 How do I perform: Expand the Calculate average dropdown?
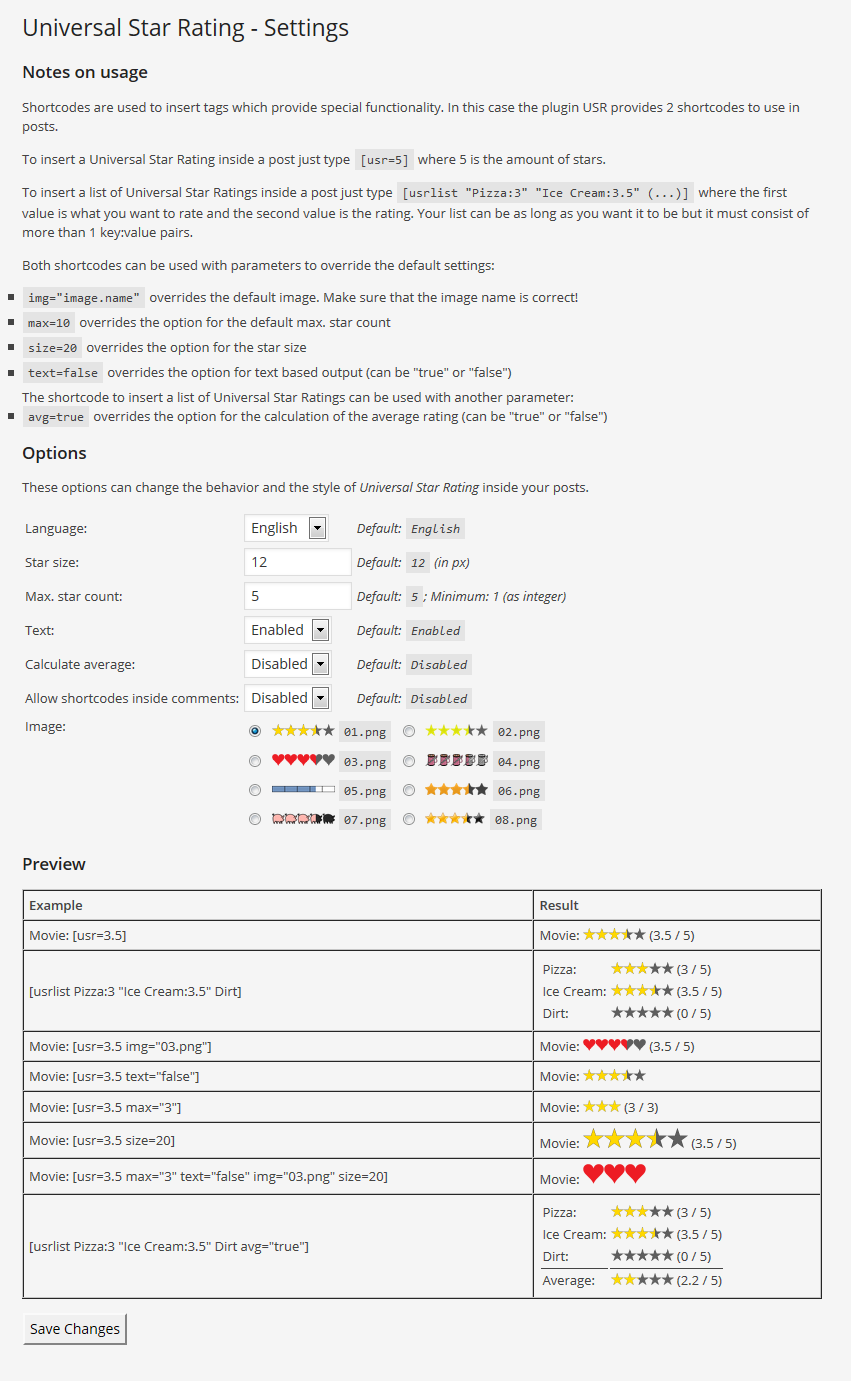(288, 664)
